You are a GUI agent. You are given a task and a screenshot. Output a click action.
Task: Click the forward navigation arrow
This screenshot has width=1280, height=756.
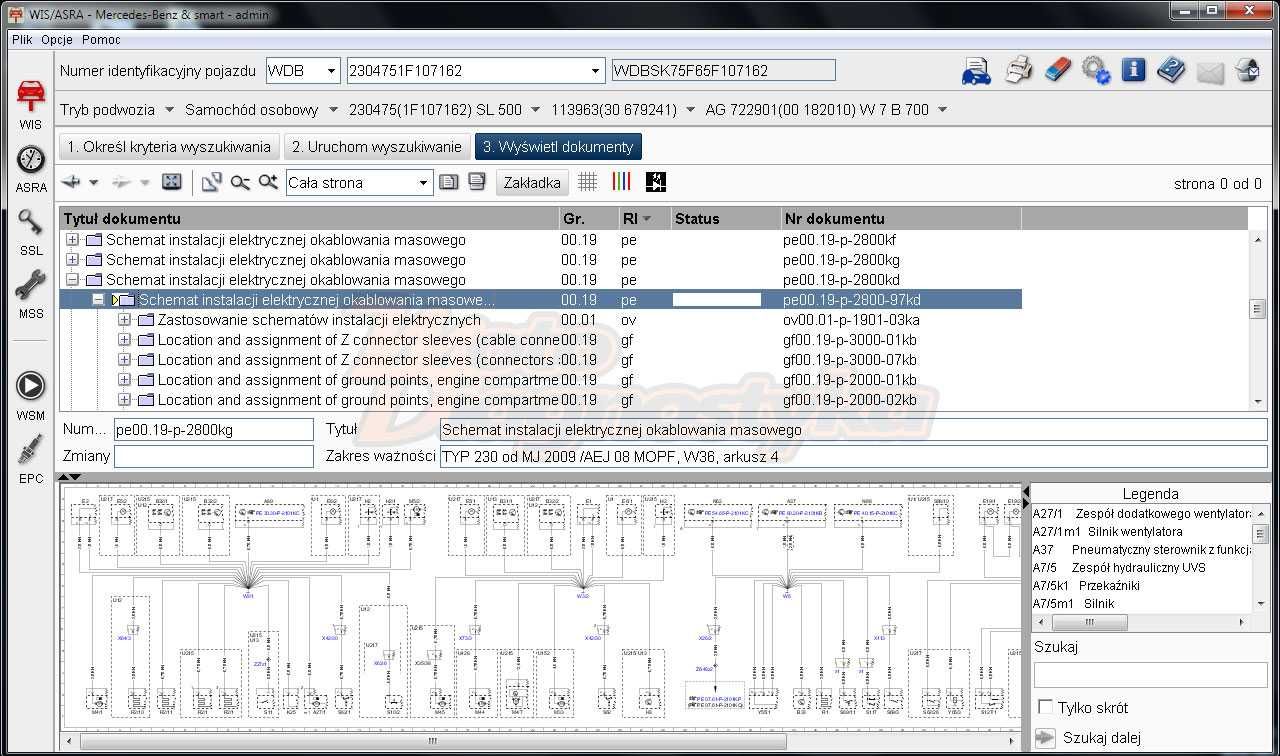point(121,182)
